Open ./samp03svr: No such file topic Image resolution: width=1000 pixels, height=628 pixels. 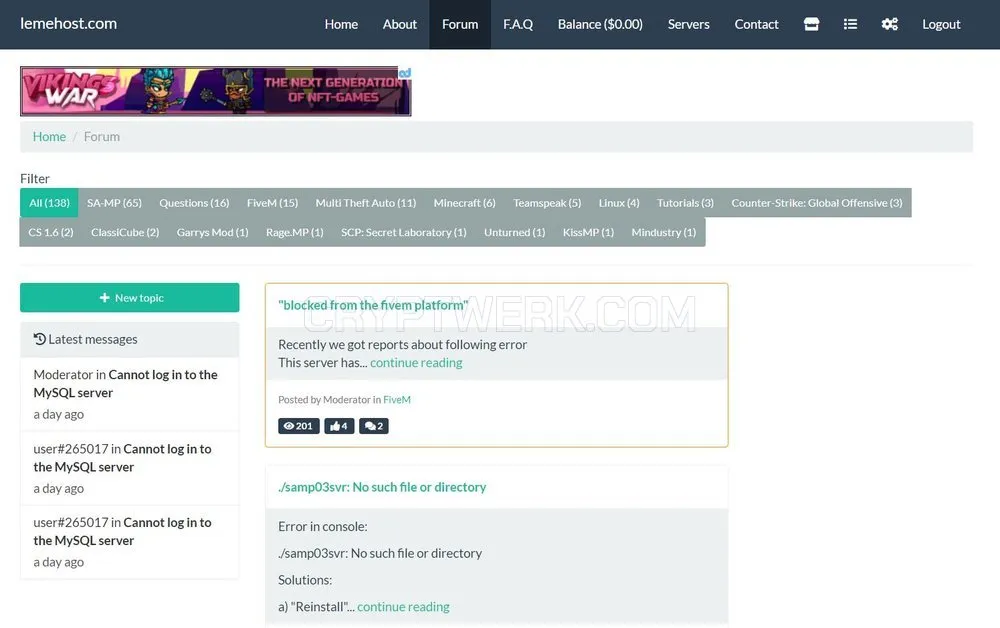pos(382,487)
